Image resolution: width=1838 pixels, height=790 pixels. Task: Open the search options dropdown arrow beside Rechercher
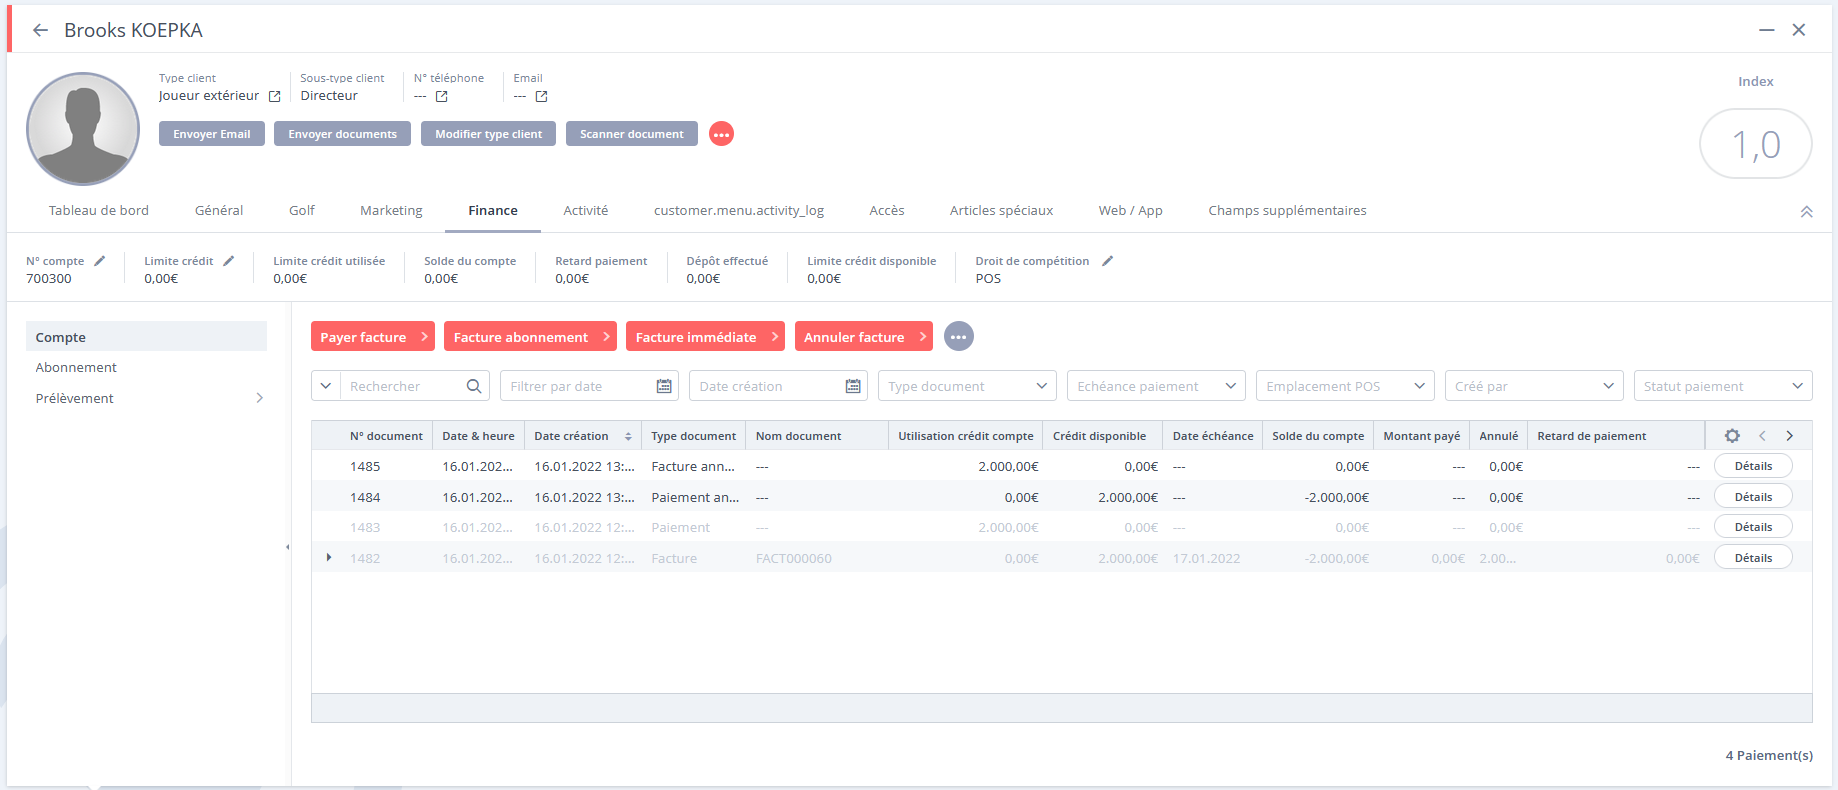click(326, 386)
